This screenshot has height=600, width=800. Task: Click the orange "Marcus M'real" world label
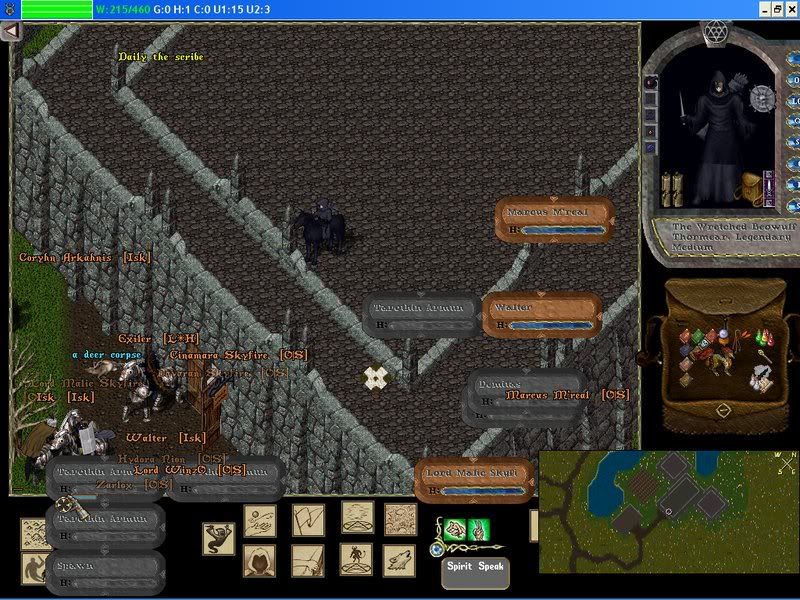(547, 395)
